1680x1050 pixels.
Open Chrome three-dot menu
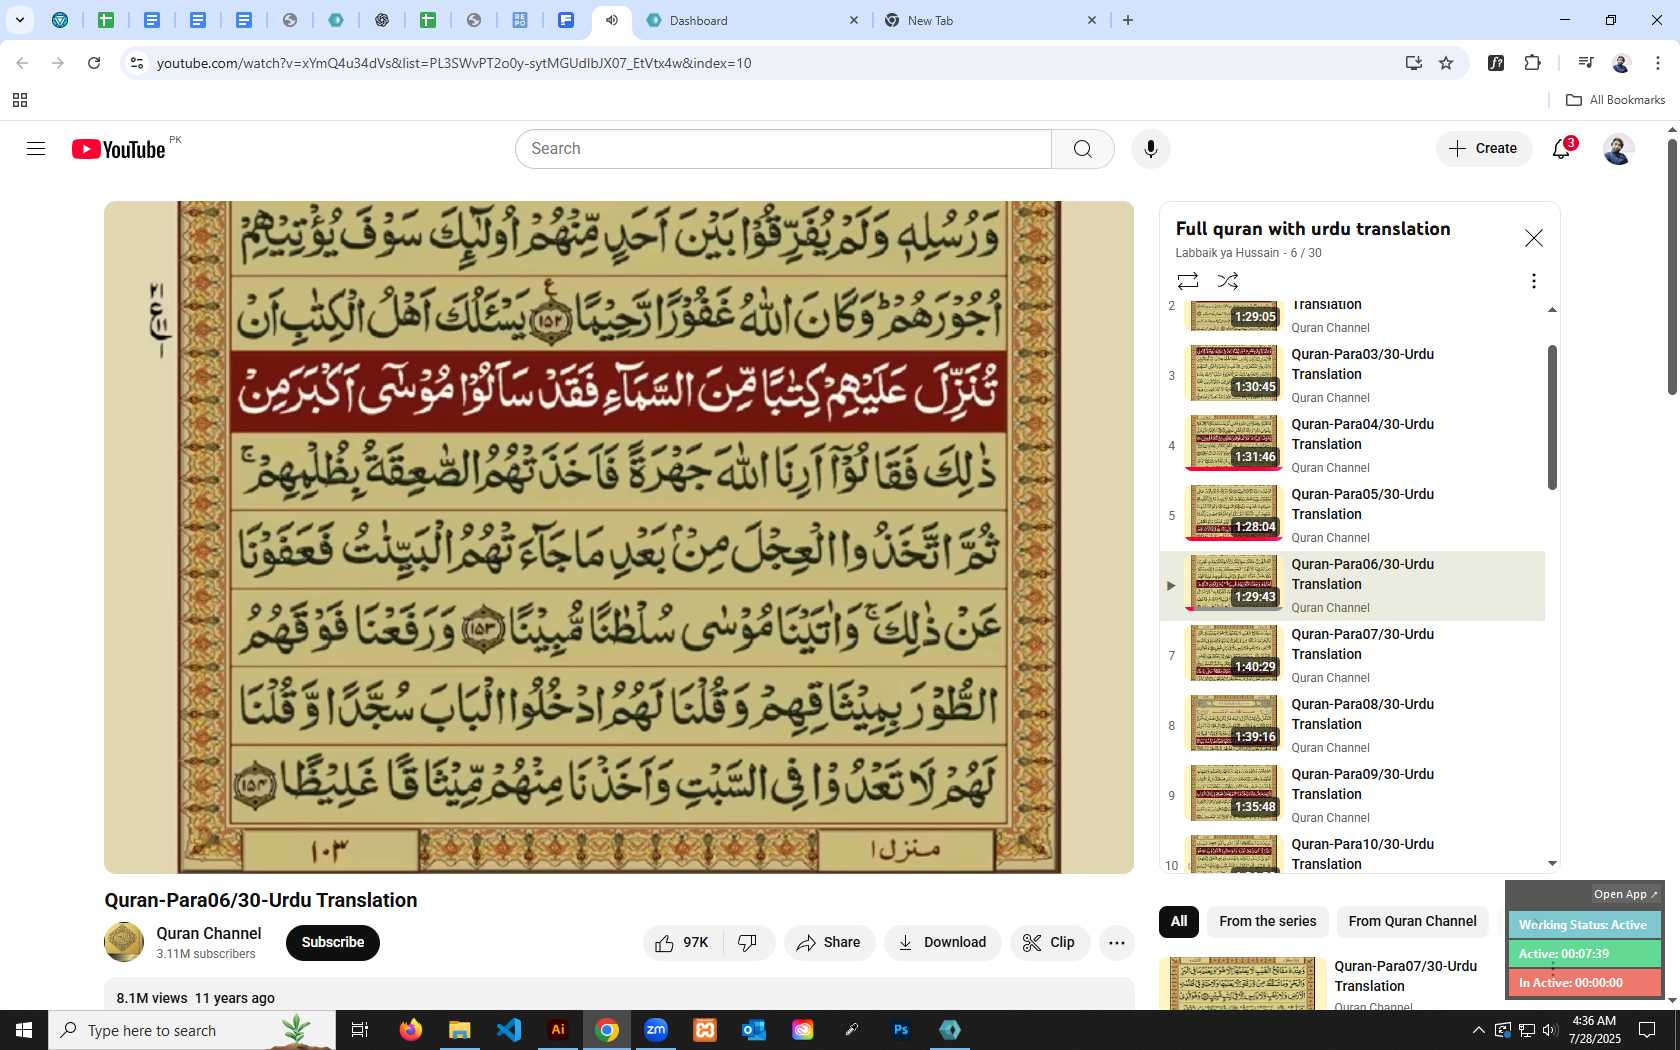(1658, 63)
